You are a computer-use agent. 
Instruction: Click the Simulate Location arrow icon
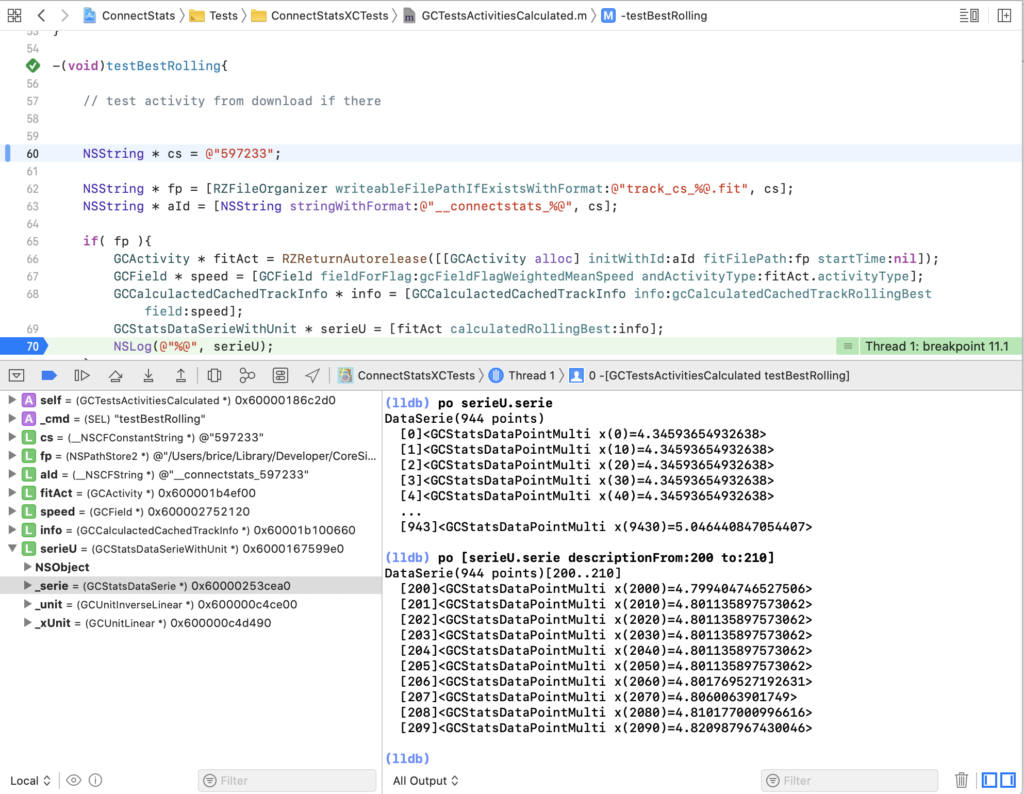[x=313, y=375]
